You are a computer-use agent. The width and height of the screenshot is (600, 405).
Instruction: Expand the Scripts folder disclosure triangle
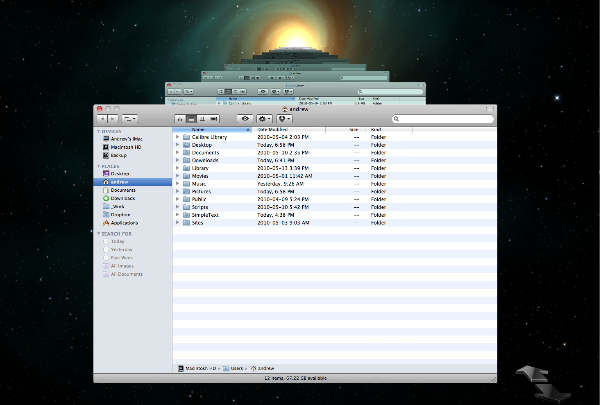[x=178, y=207]
